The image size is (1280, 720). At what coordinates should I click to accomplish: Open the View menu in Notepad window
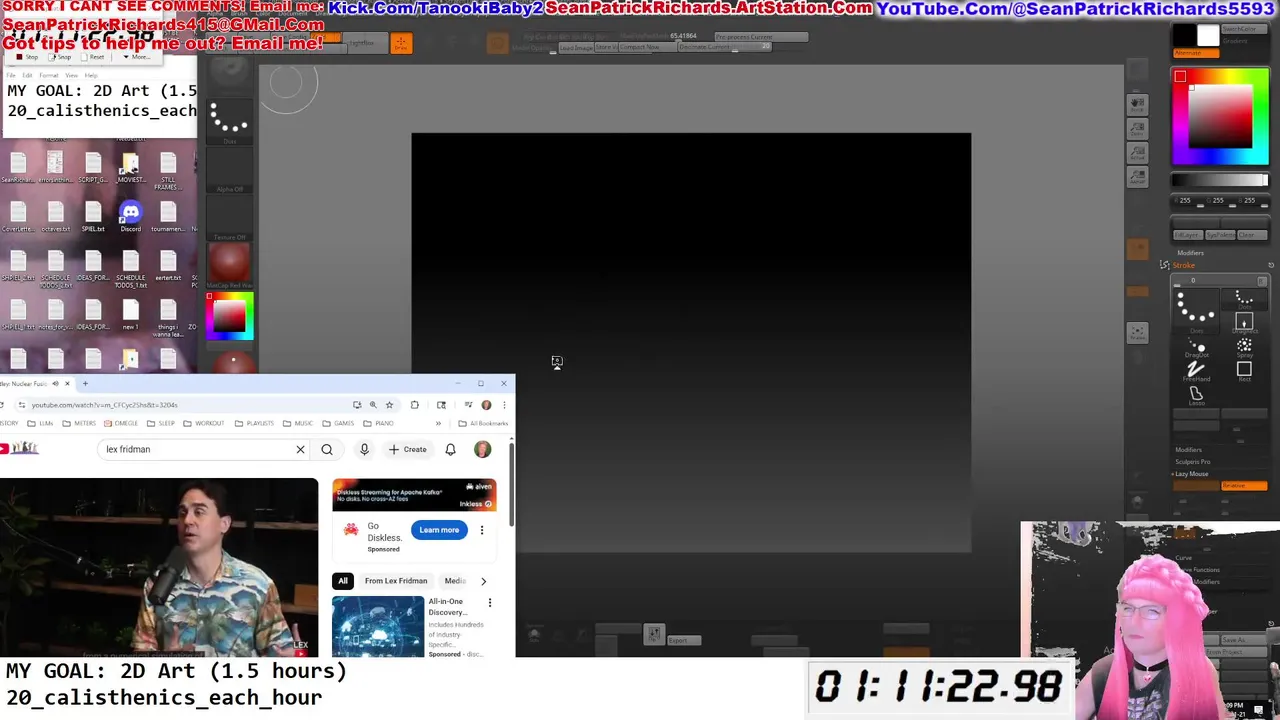coord(72,75)
